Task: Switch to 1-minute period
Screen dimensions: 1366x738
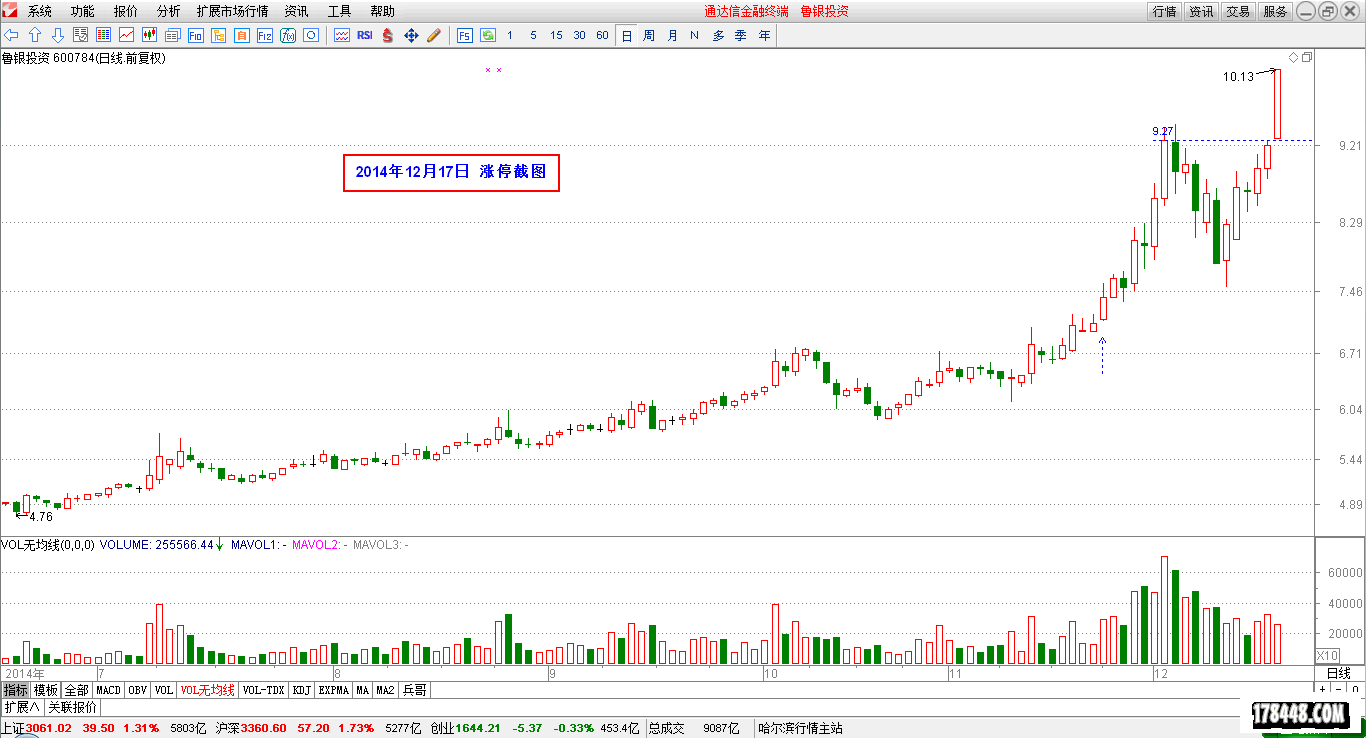Action: pos(510,35)
